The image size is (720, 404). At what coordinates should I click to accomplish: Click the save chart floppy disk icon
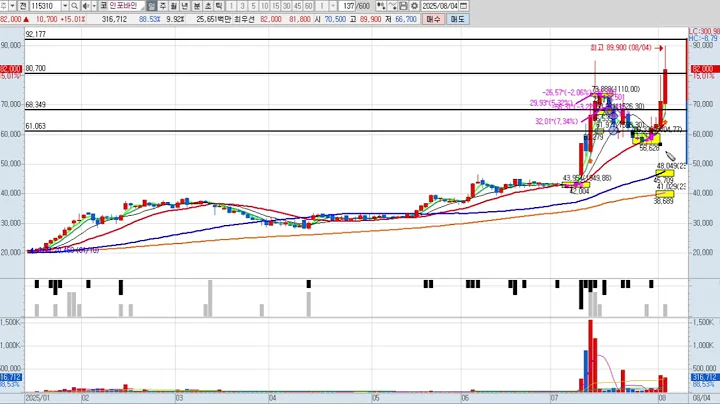[403, 6]
